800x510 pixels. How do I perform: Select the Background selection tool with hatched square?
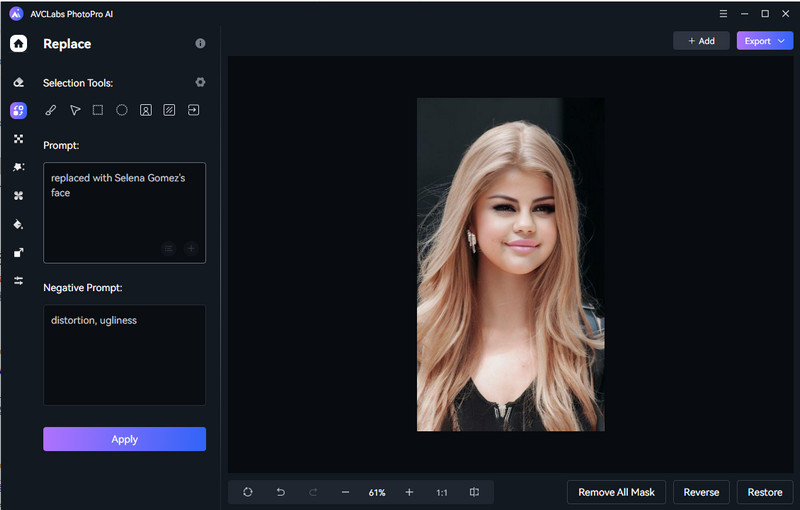click(x=169, y=110)
